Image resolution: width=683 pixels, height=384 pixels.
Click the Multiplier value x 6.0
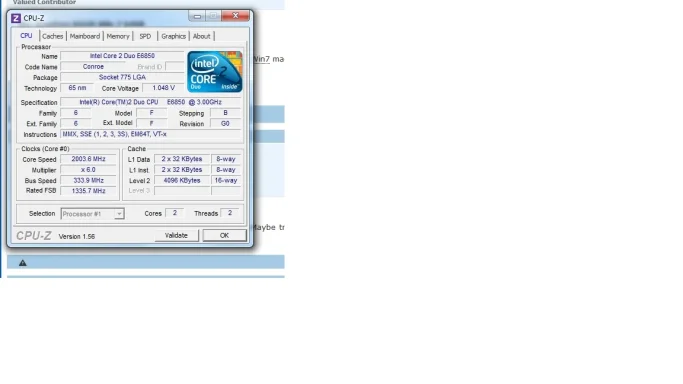88,170
